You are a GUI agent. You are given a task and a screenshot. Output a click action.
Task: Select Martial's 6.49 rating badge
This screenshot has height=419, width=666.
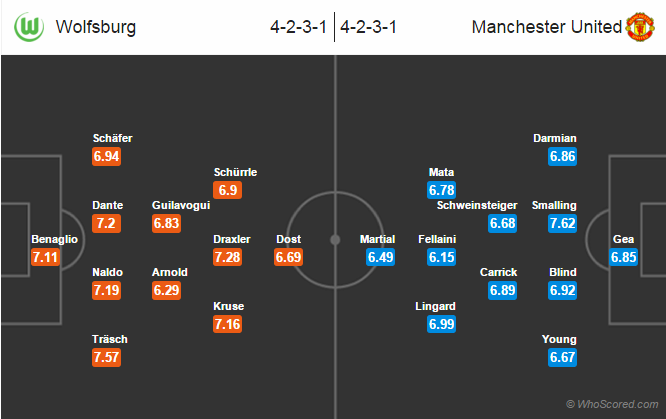click(378, 257)
